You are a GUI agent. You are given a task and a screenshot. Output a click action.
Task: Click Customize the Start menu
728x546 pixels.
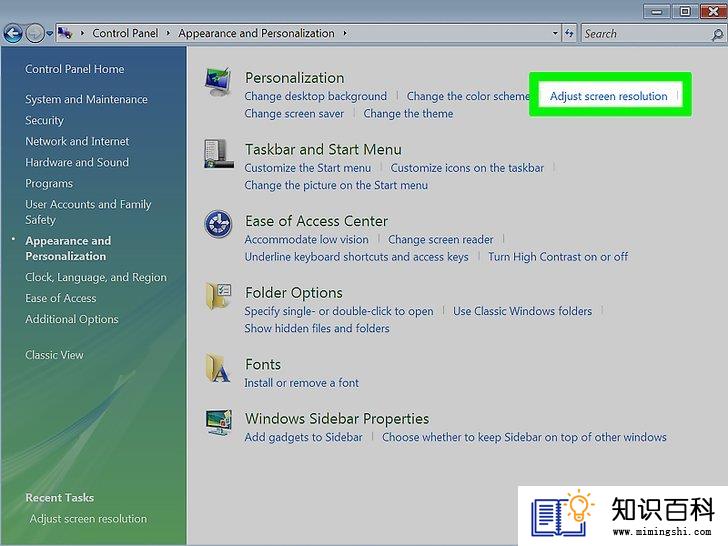tap(308, 168)
